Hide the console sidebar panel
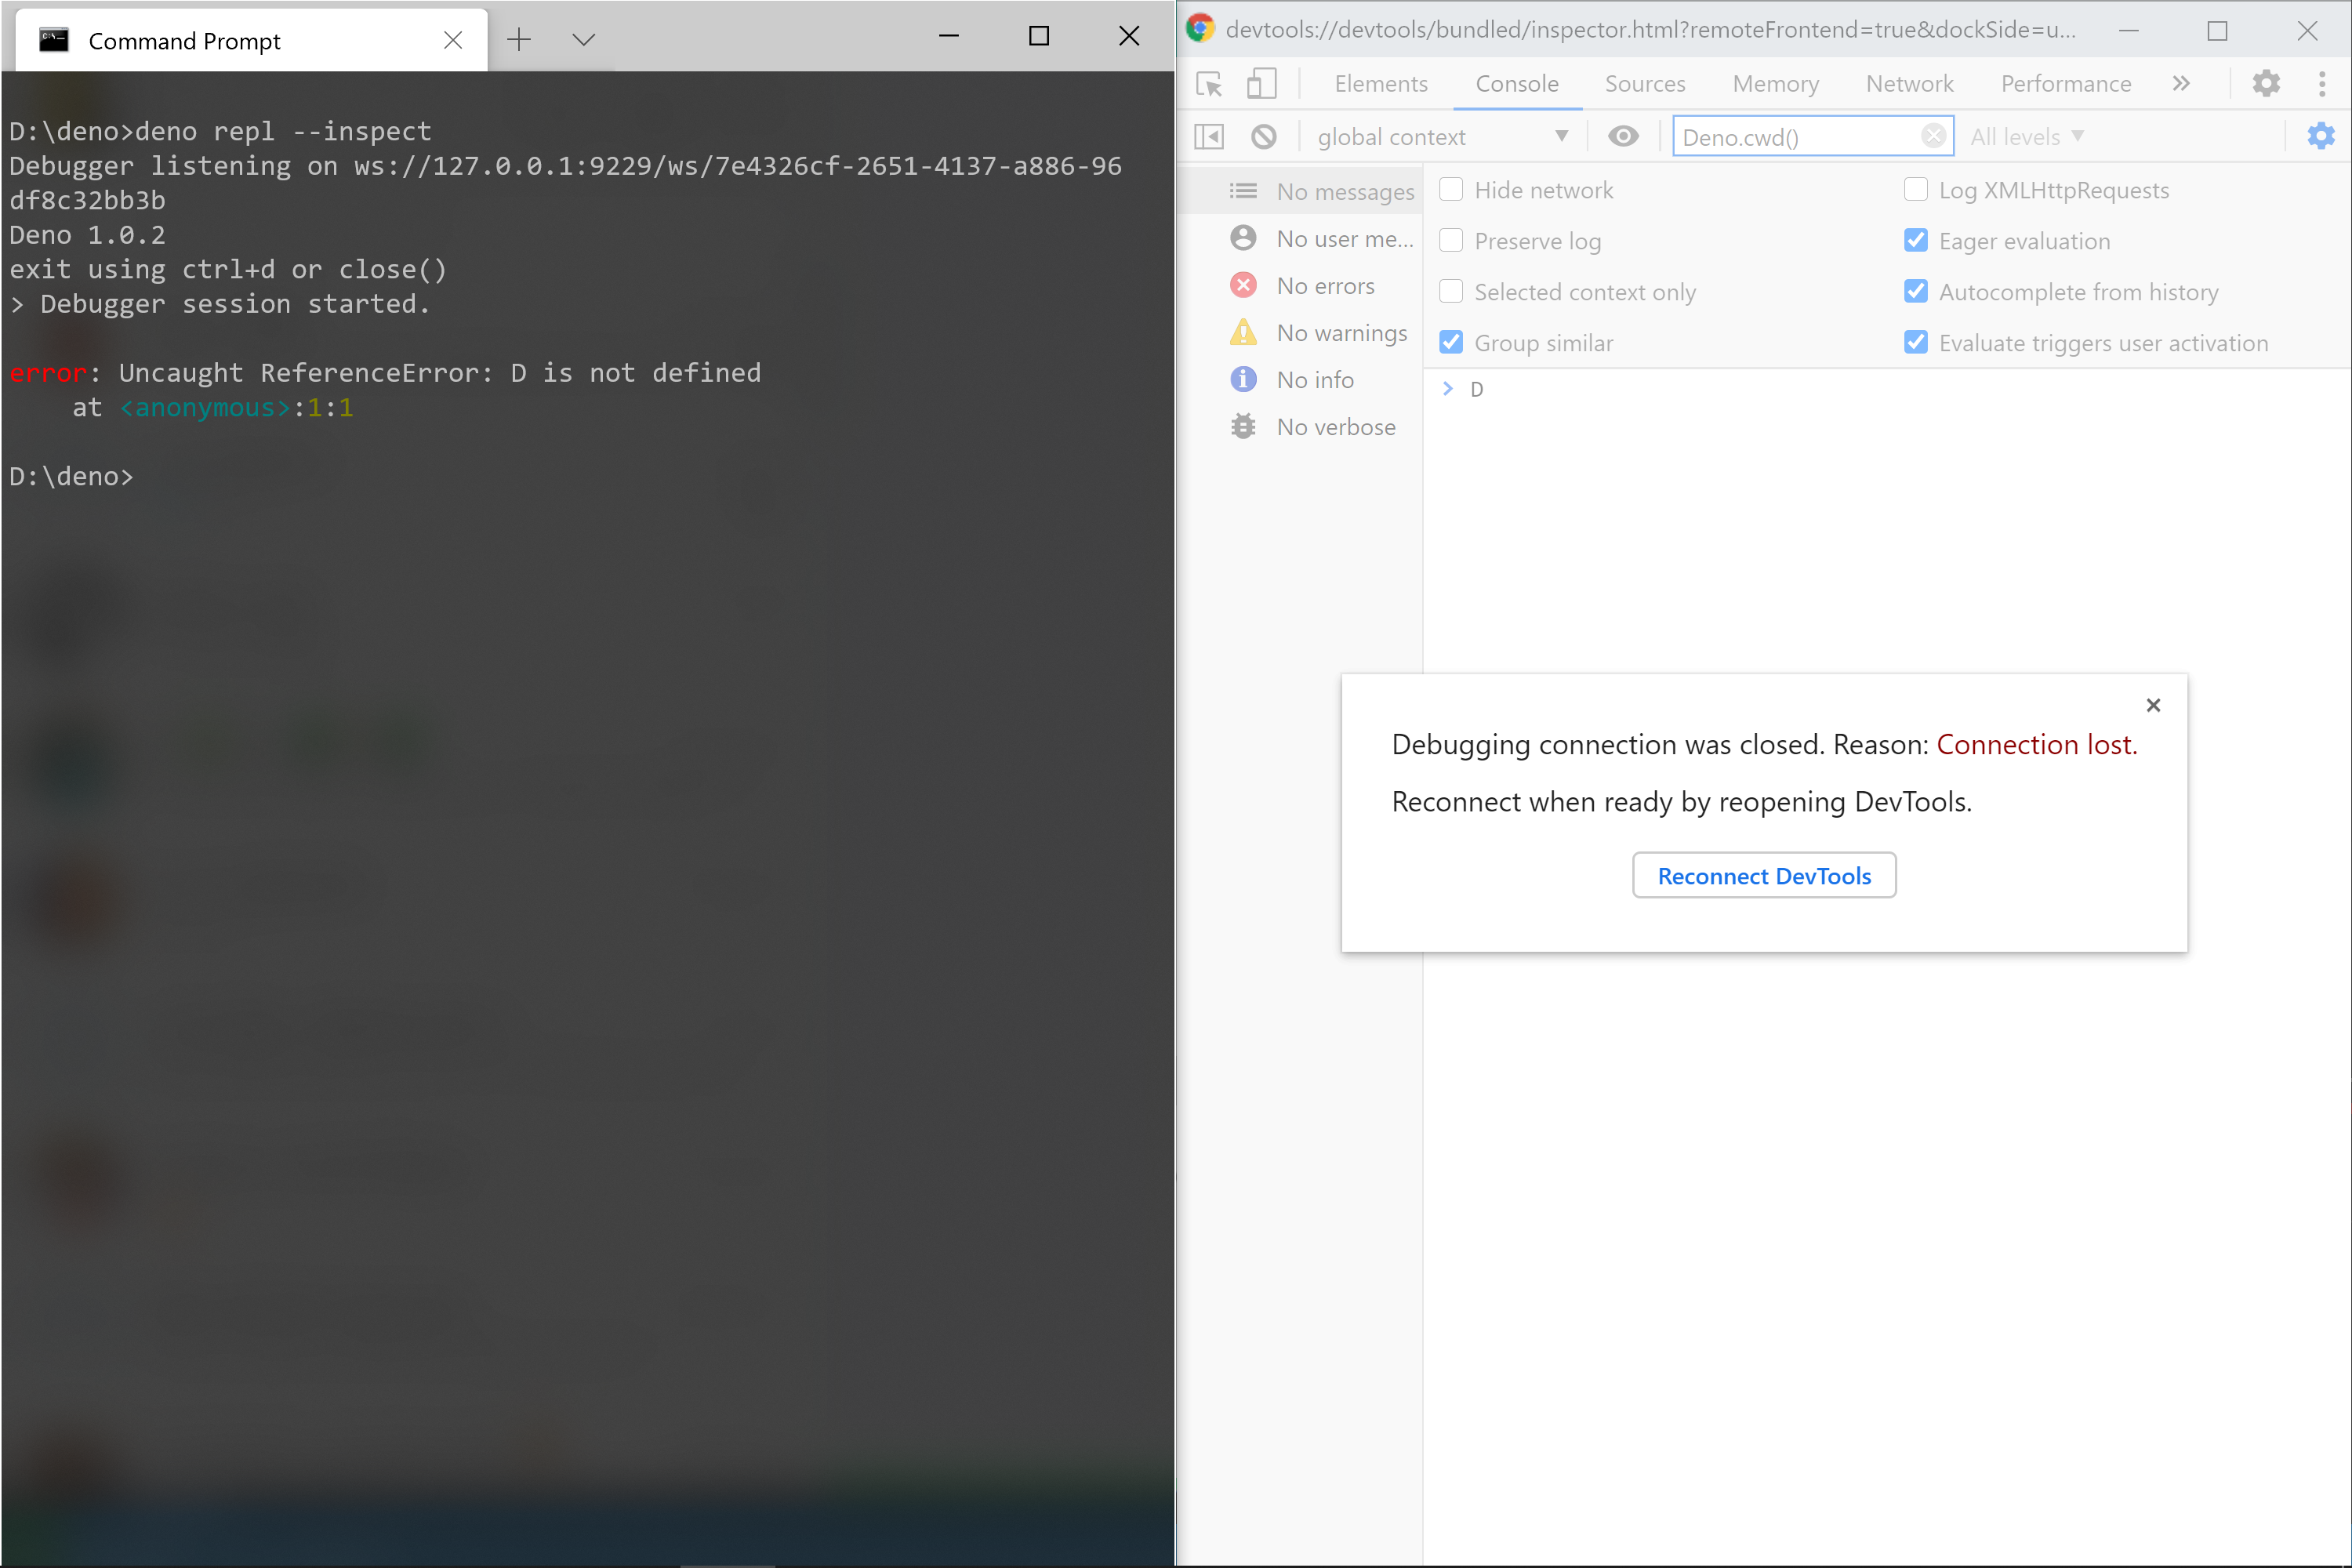Viewport: 2352px width, 1568px height. (x=1209, y=137)
